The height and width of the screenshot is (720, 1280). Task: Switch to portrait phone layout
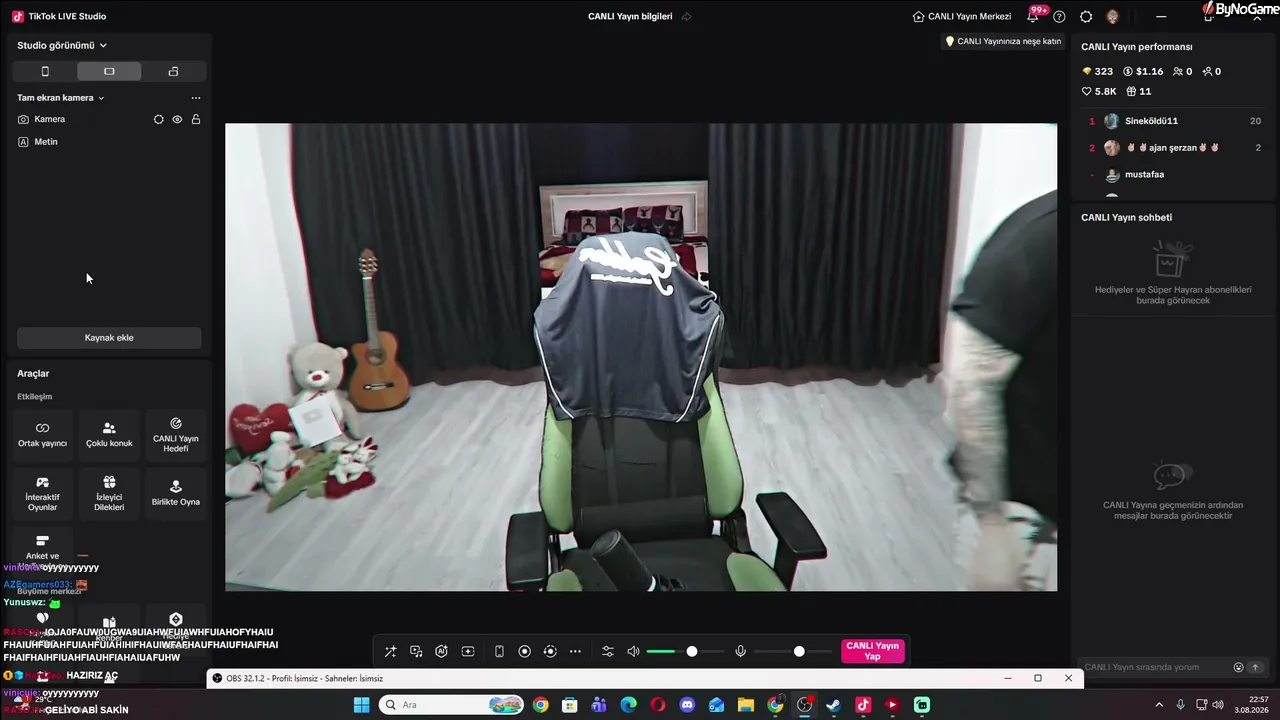(x=44, y=71)
